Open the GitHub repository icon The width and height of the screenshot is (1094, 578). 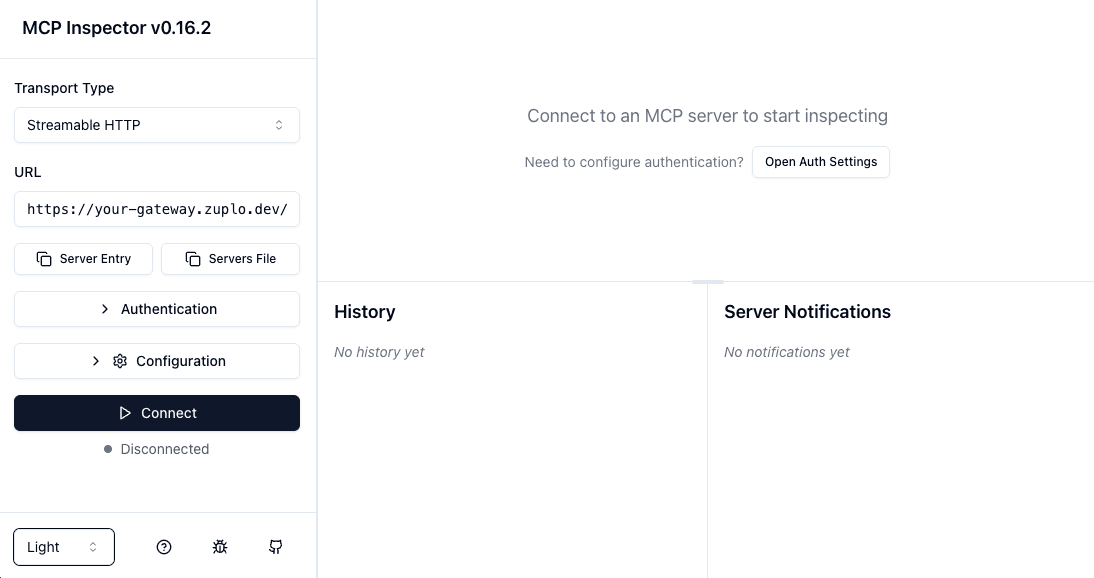tap(276, 547)
